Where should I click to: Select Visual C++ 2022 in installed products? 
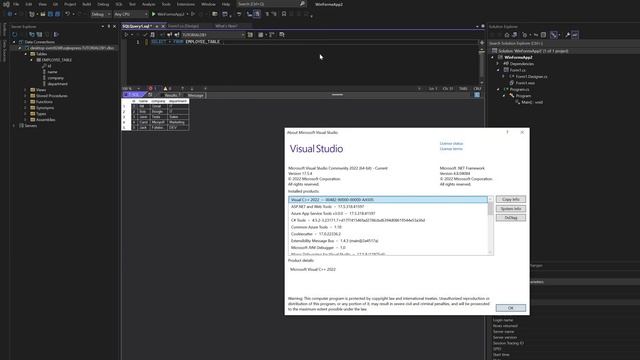point(388,200)
